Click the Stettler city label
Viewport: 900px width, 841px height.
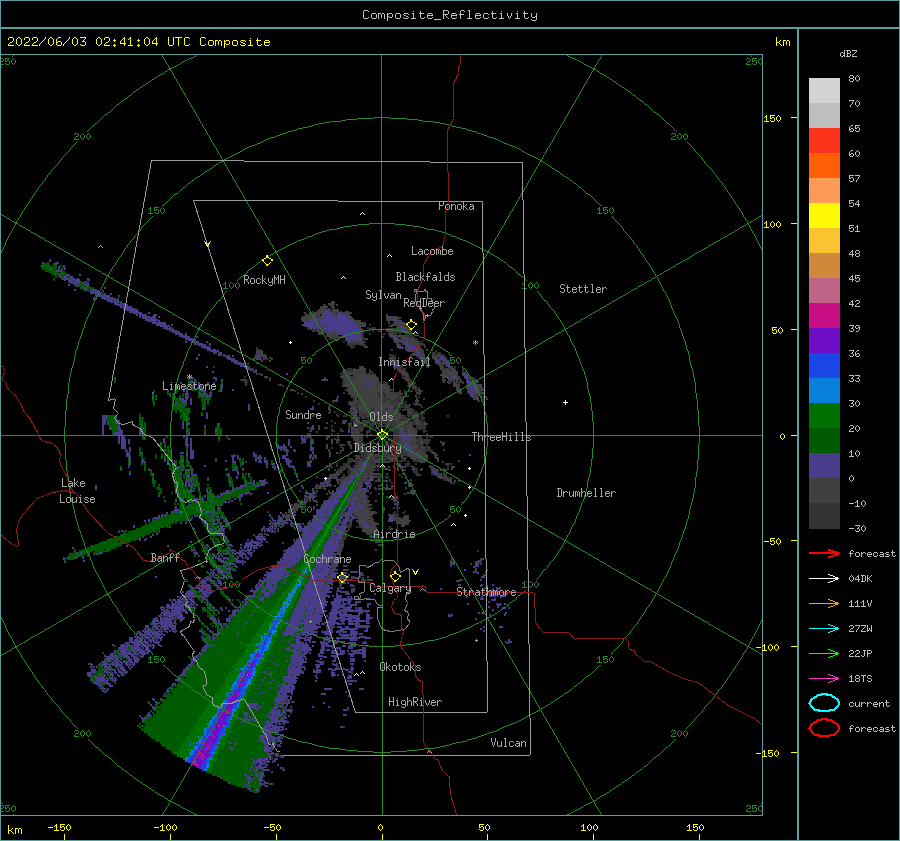[583, 289]
